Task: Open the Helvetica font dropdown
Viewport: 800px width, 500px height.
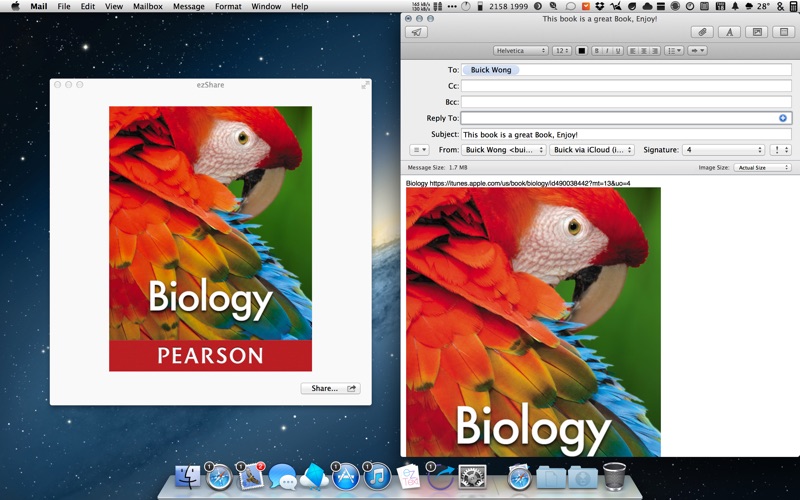Action: [520, 51]
